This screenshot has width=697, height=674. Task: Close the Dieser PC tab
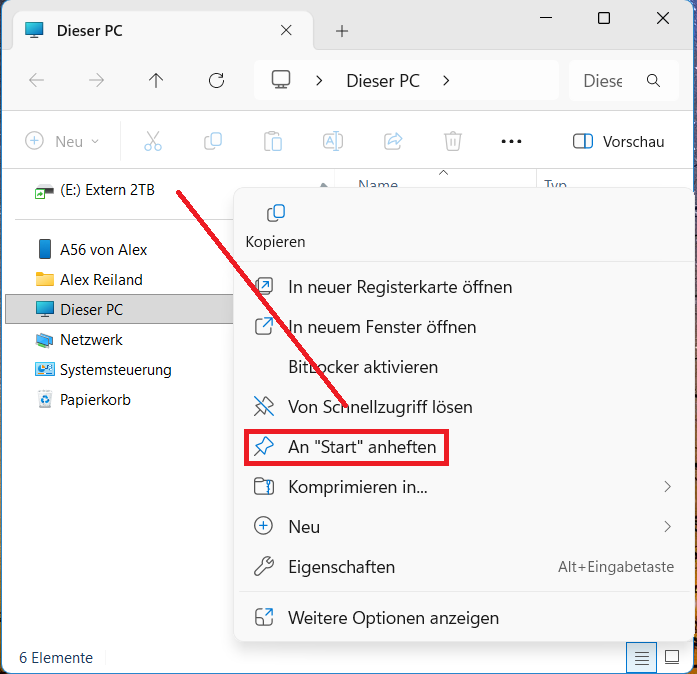[286, 30]
